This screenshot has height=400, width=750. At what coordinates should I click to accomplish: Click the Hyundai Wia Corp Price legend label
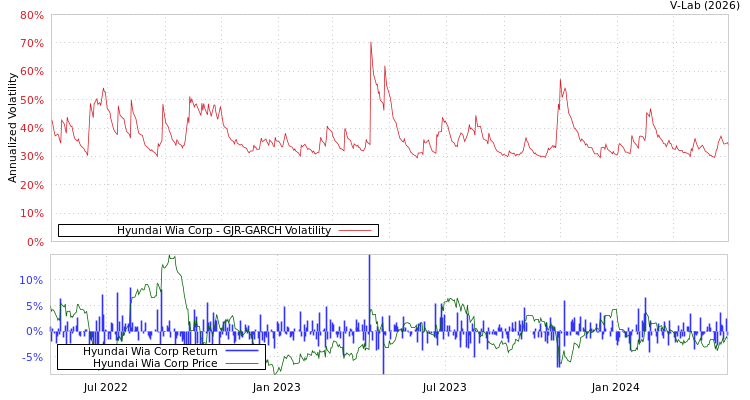click(x=154, y=363)
